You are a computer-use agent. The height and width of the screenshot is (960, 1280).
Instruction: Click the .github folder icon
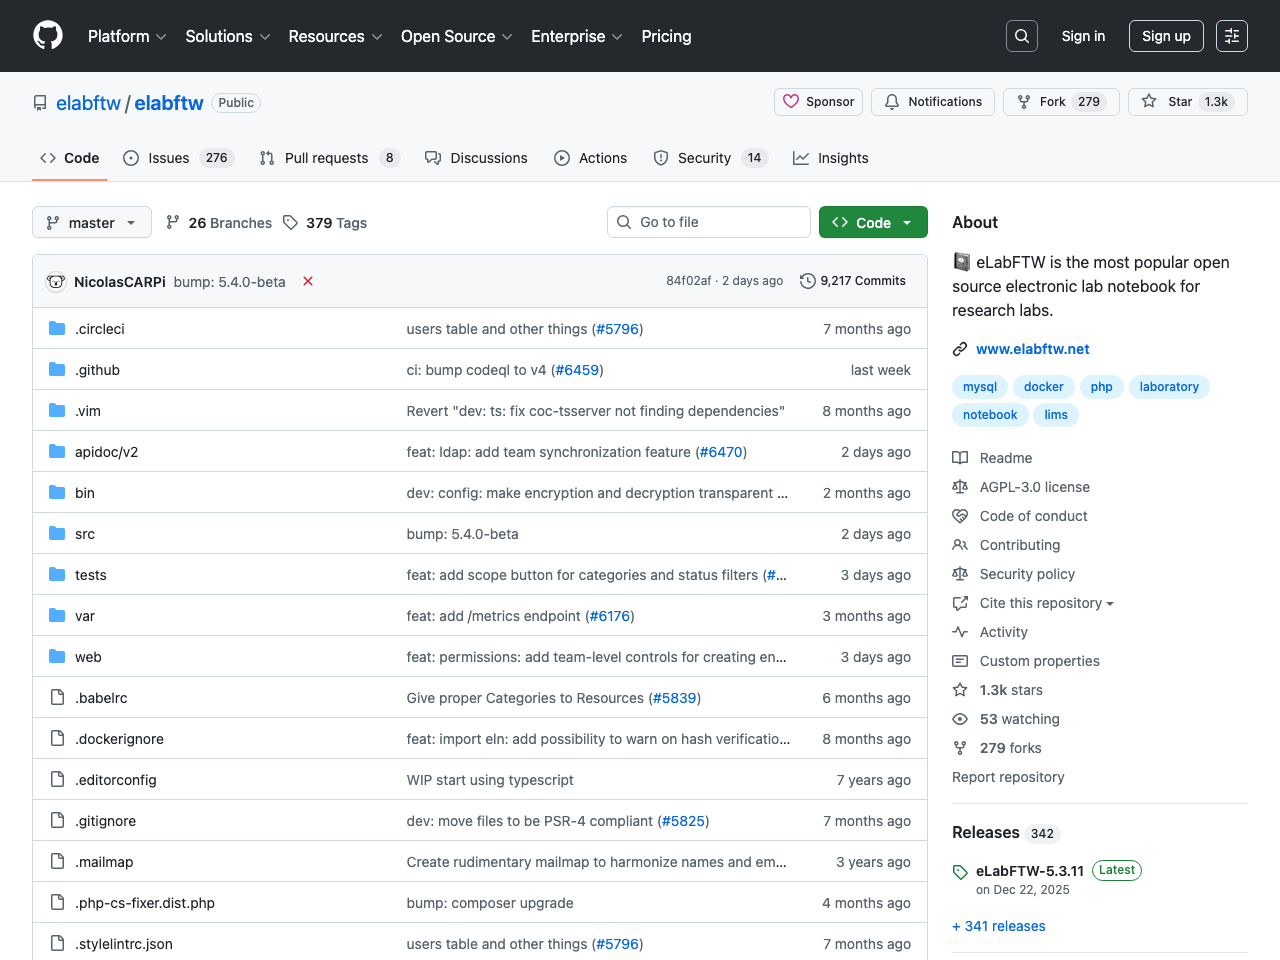point(56,369)
